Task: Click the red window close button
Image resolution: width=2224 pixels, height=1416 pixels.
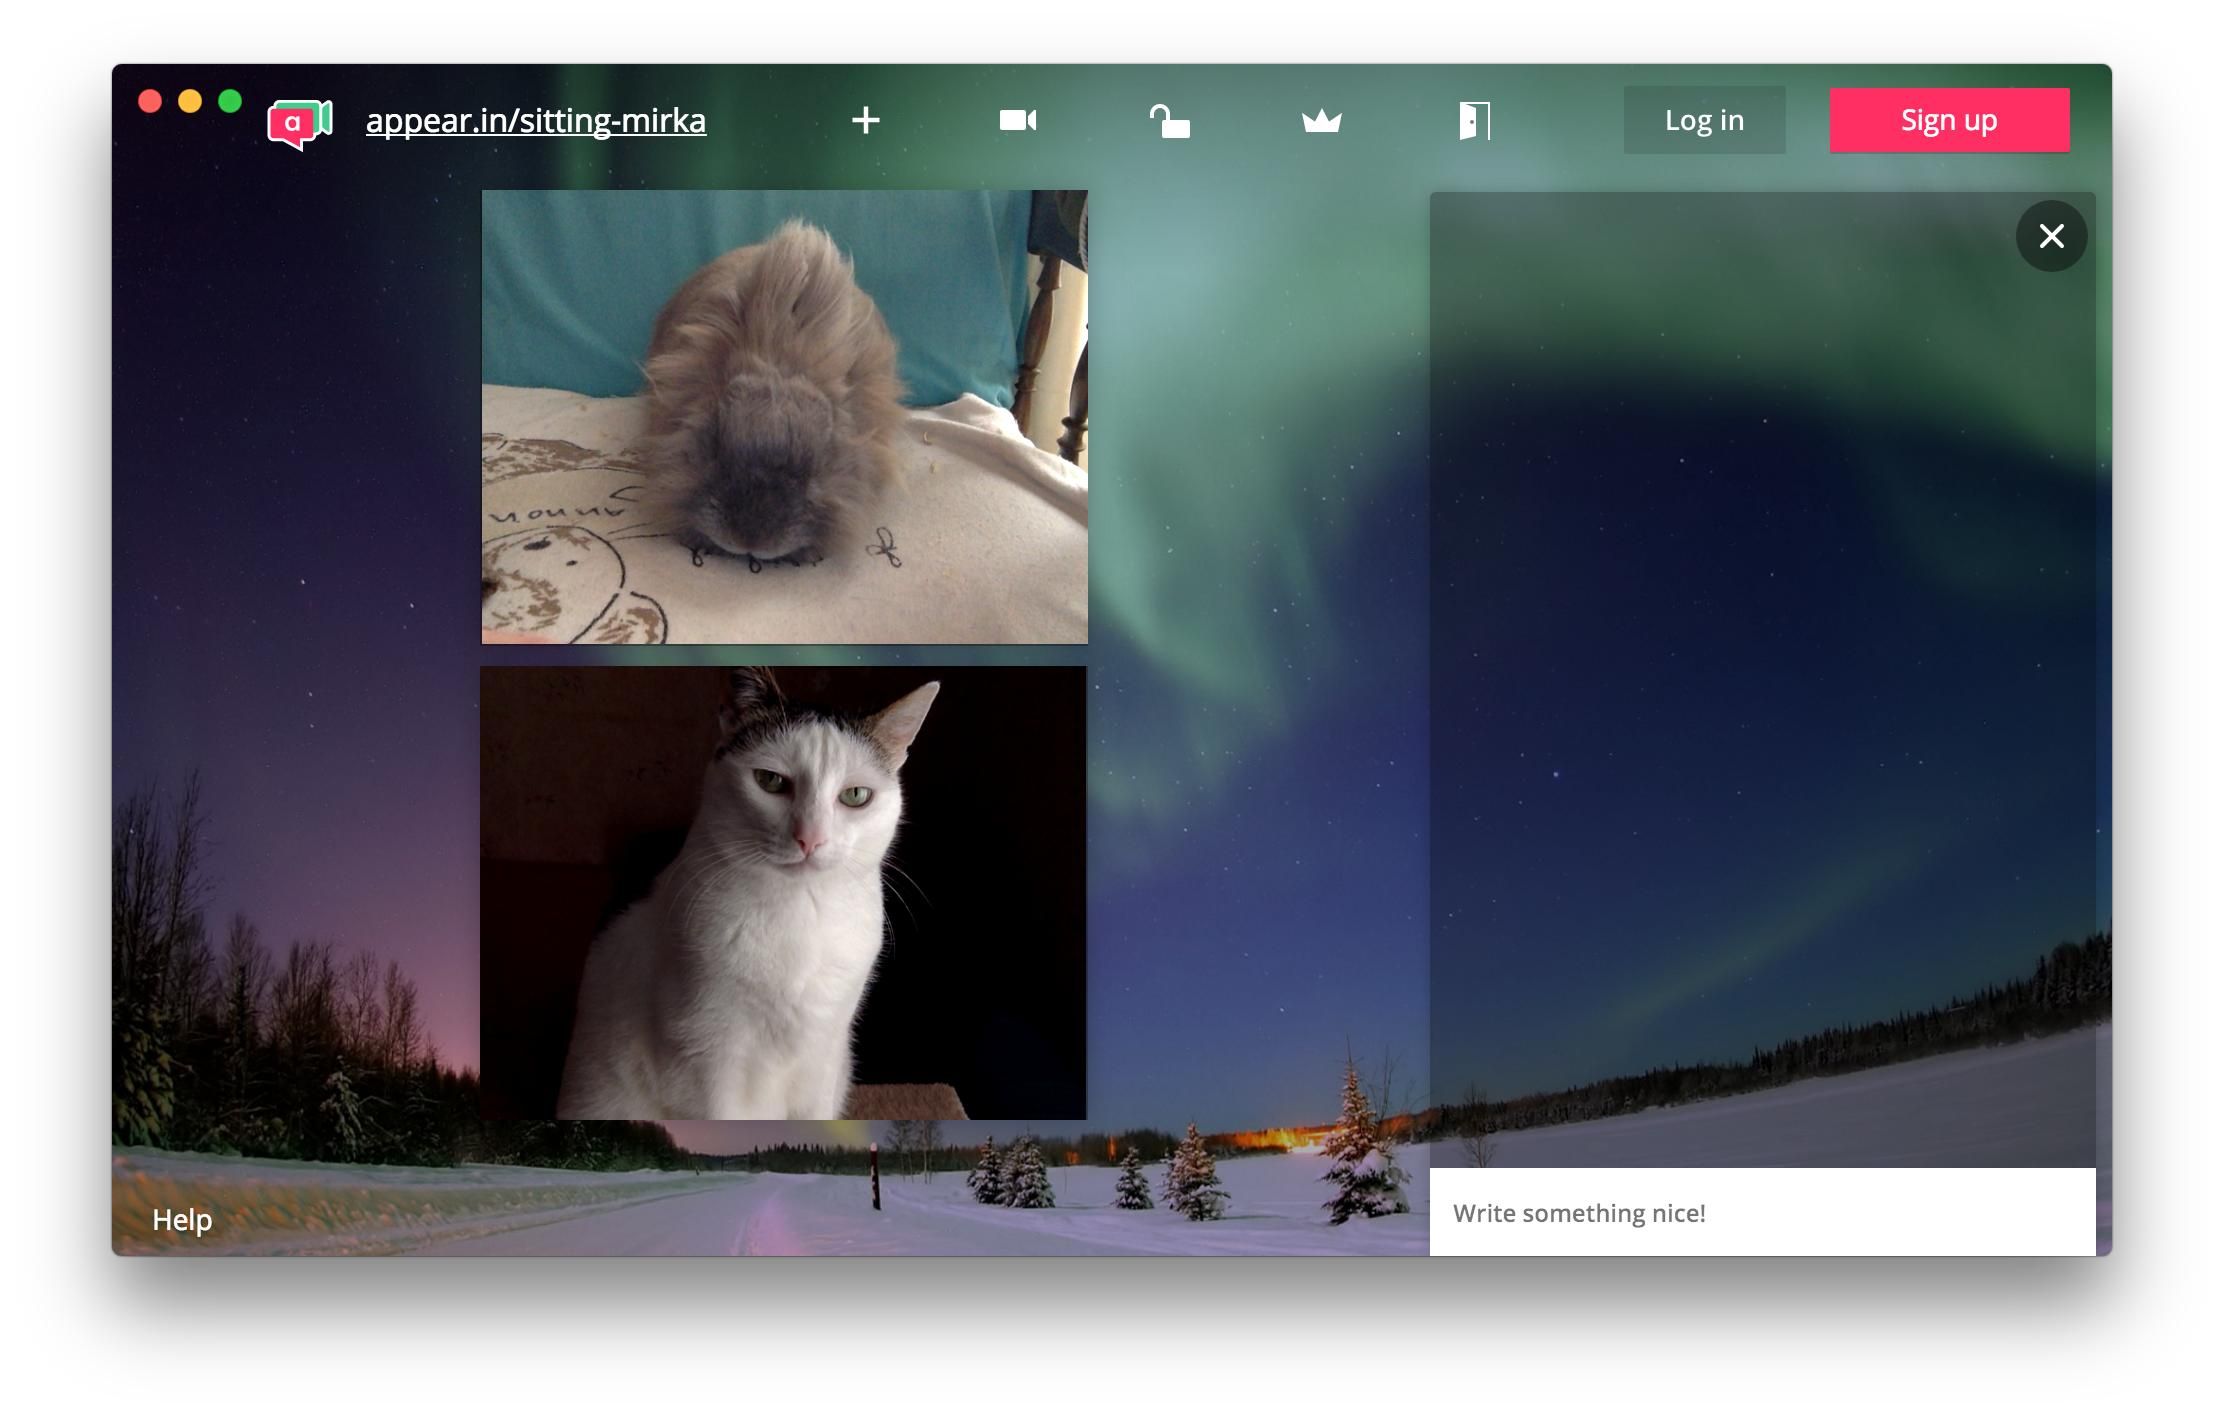Action: pyautogui.click(x=150, y=101)
